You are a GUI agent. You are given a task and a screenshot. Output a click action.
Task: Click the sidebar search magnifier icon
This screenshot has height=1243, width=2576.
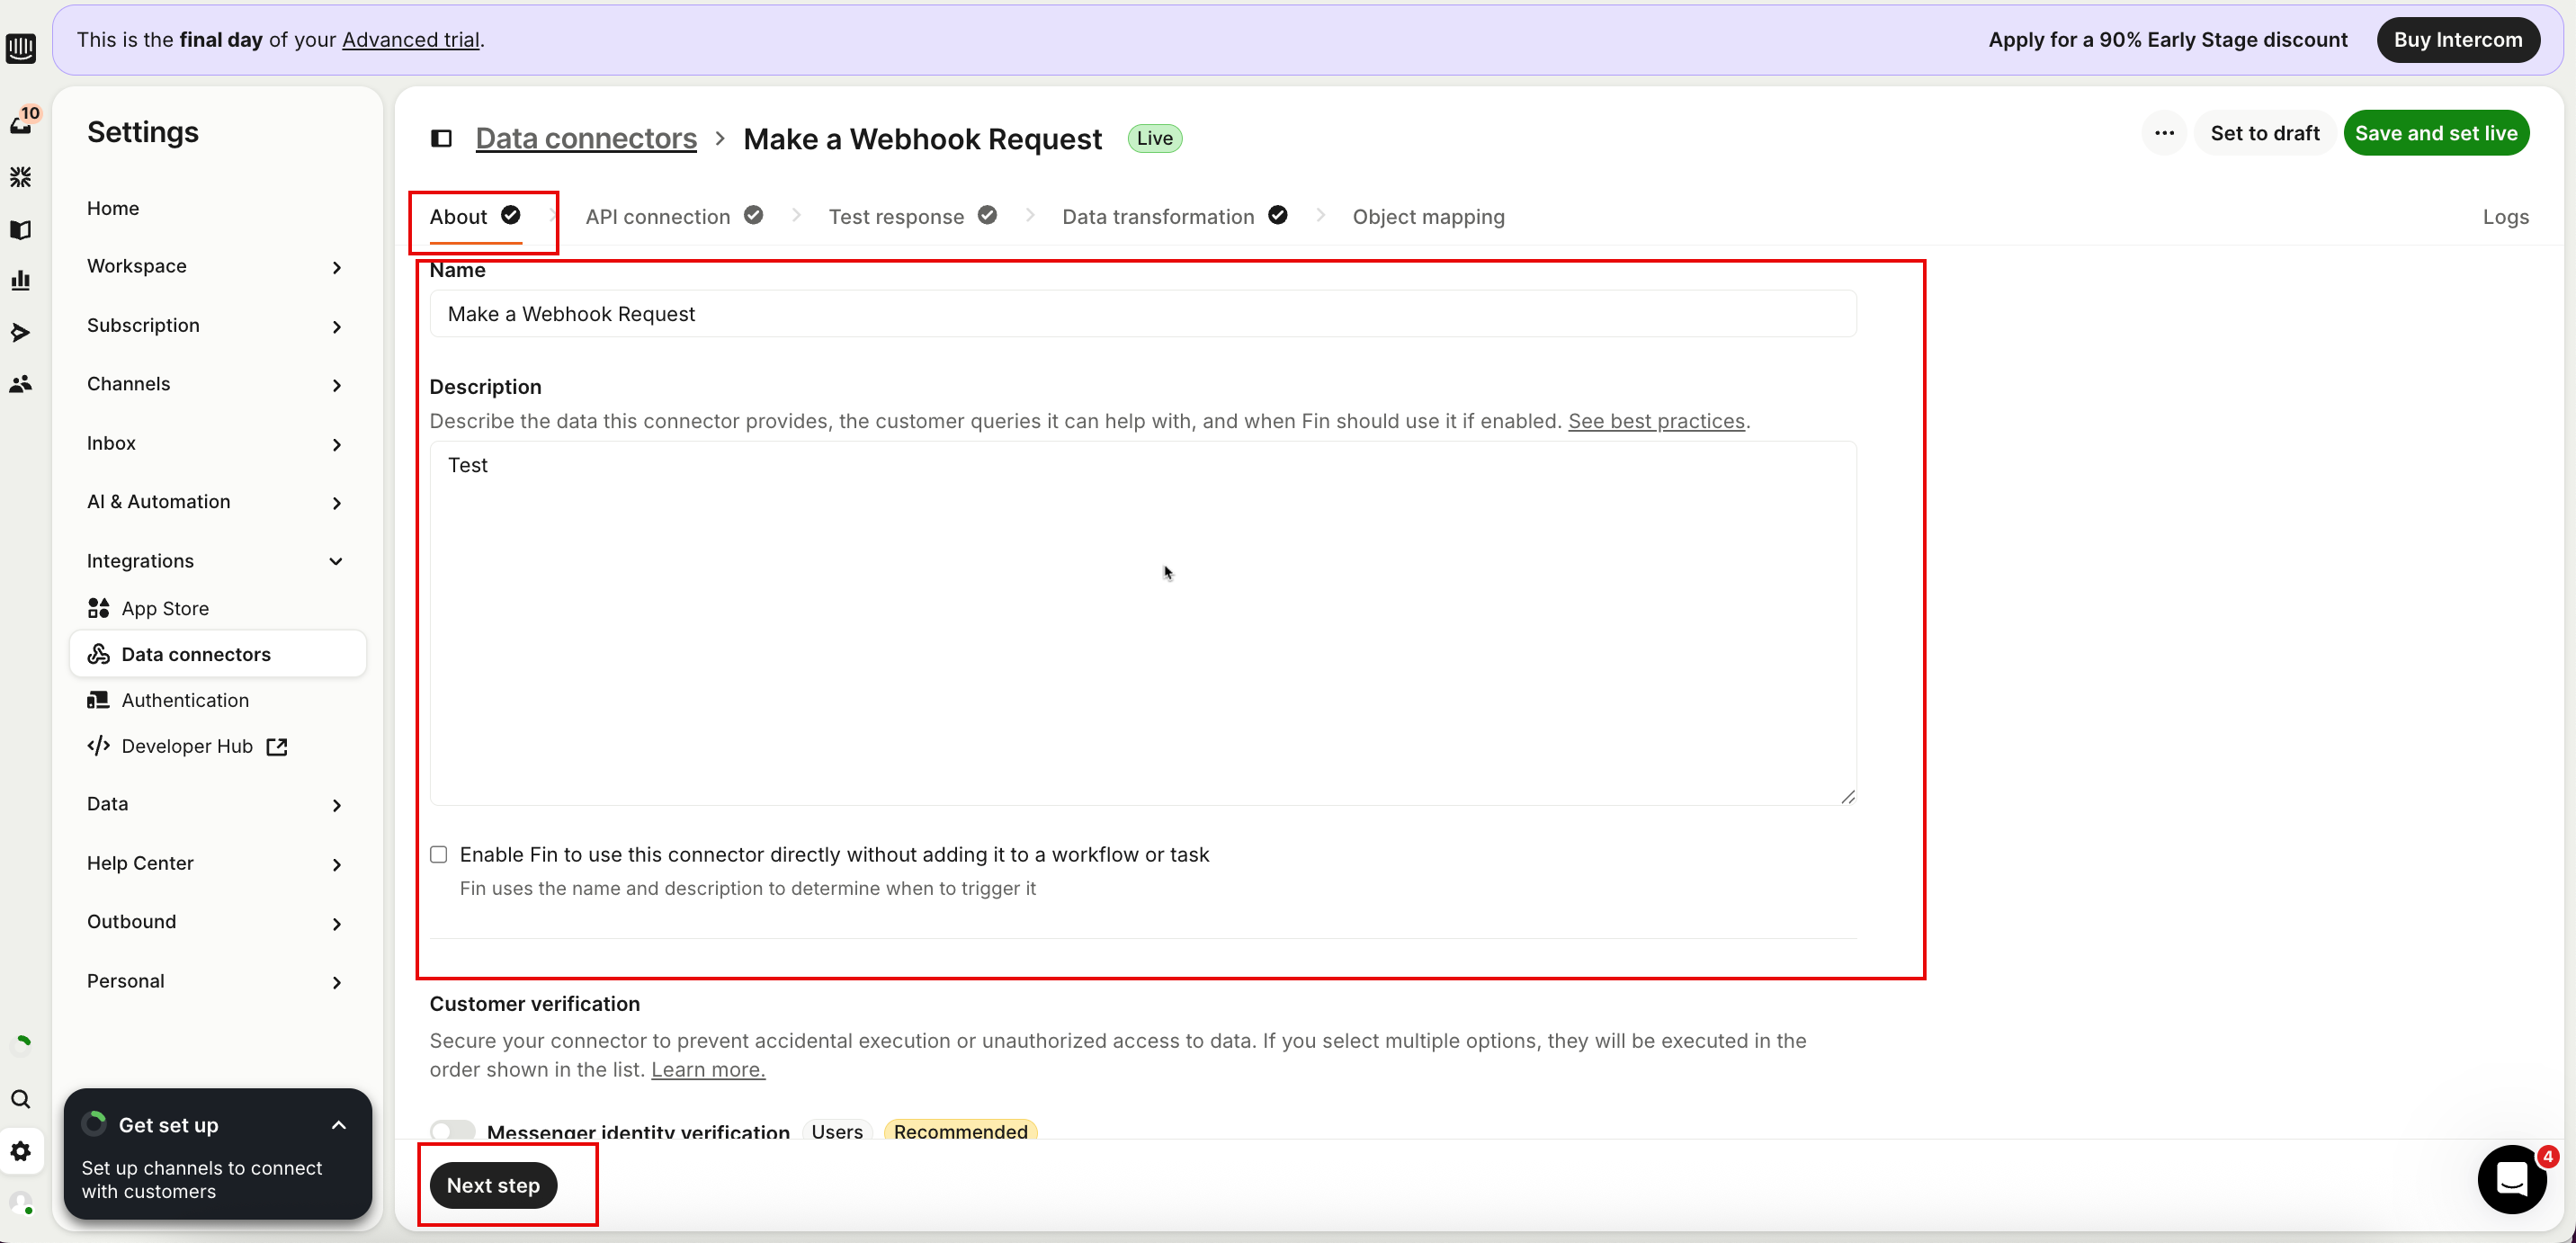[21, 1099]
